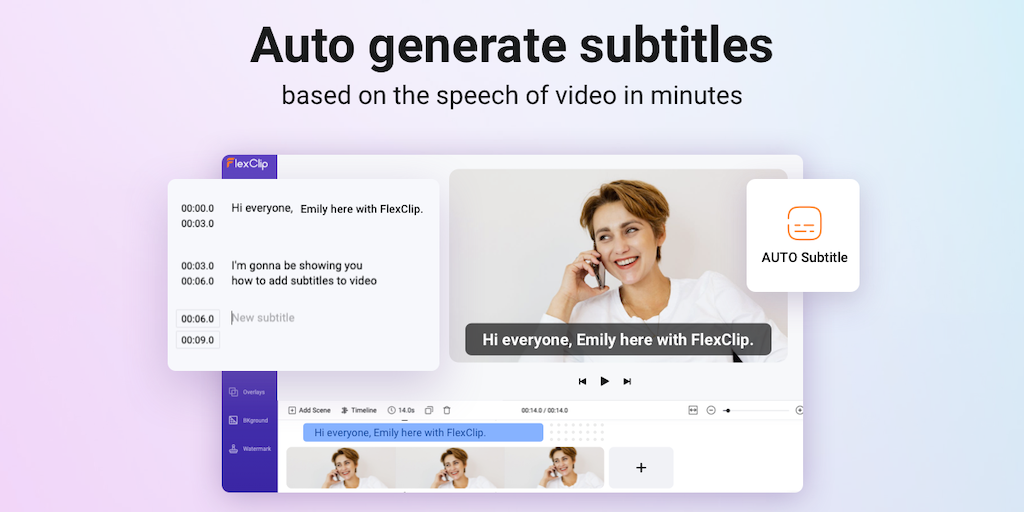Open the Overlays sidebar panel
The width and height of the screenshot is (1024, 512).
247,392
